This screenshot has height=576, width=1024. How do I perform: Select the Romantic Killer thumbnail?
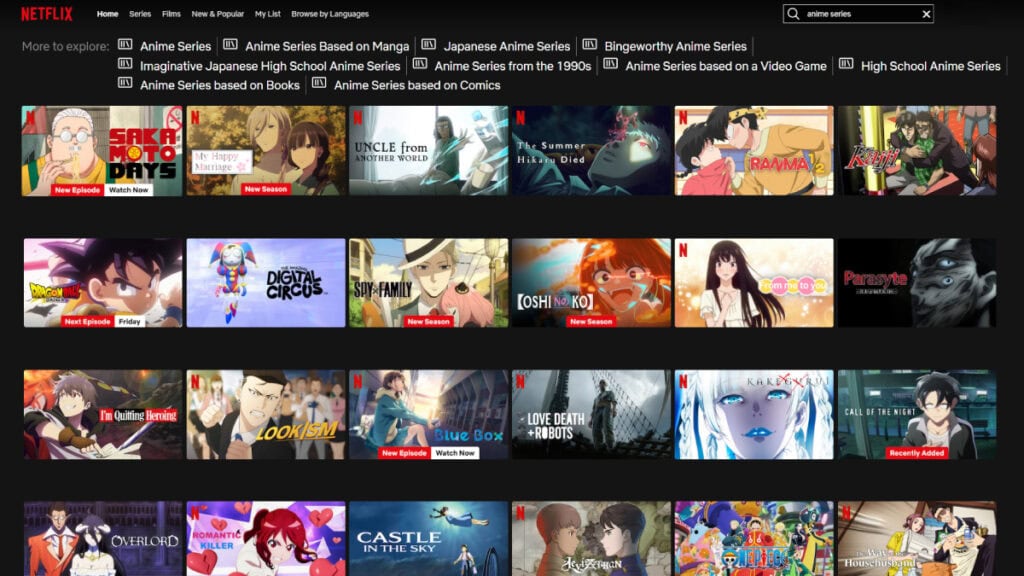[266, 539]
